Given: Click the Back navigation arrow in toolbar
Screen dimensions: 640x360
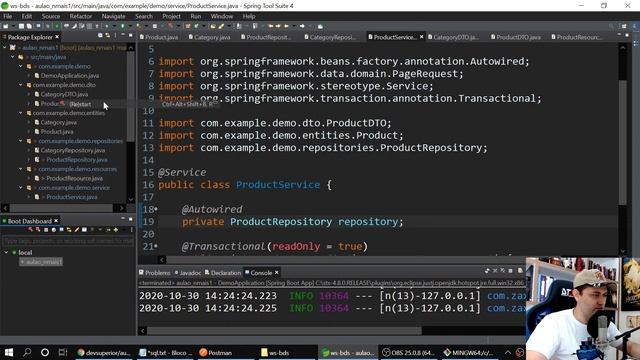Looking at the screenshot, I should pyautogui.click(x=286, y=26).
